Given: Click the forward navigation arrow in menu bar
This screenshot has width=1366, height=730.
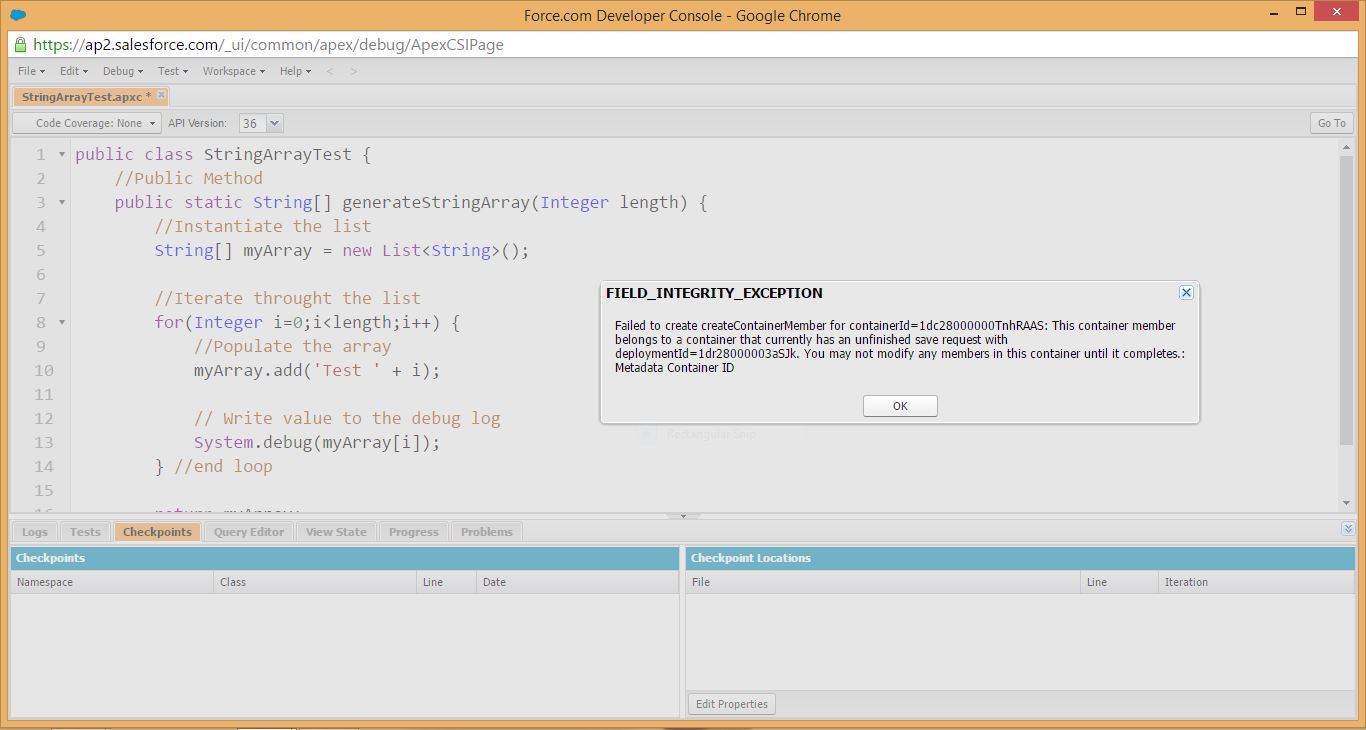Looking at the screenshot, I should click(353, 71).
